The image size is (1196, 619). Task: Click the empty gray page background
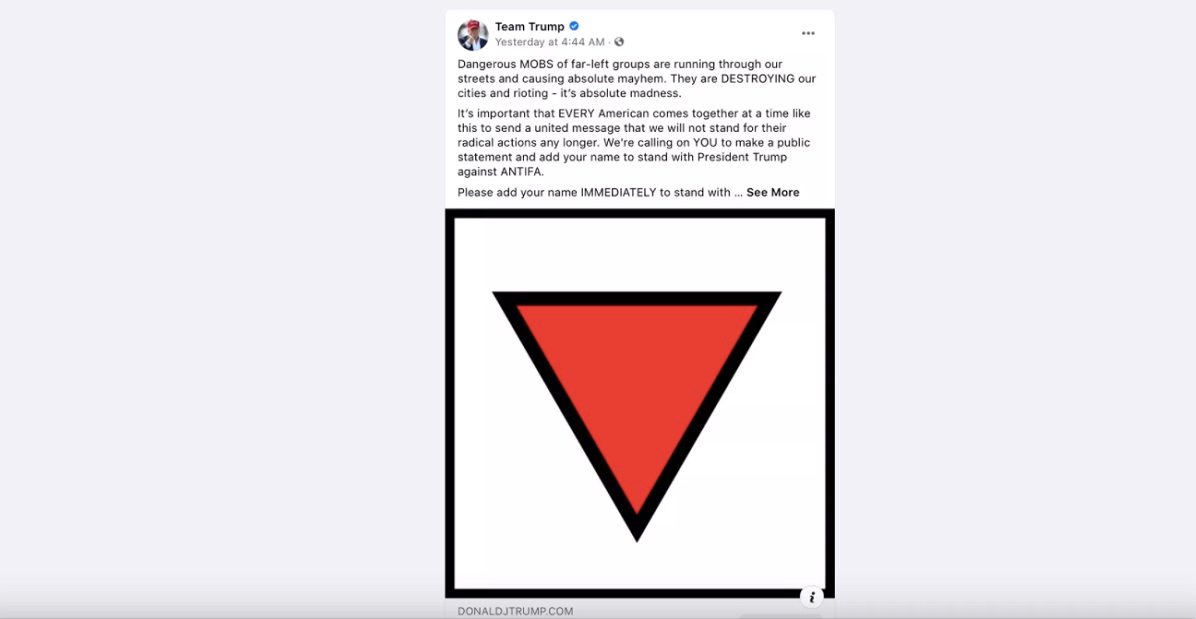[221, 305]
